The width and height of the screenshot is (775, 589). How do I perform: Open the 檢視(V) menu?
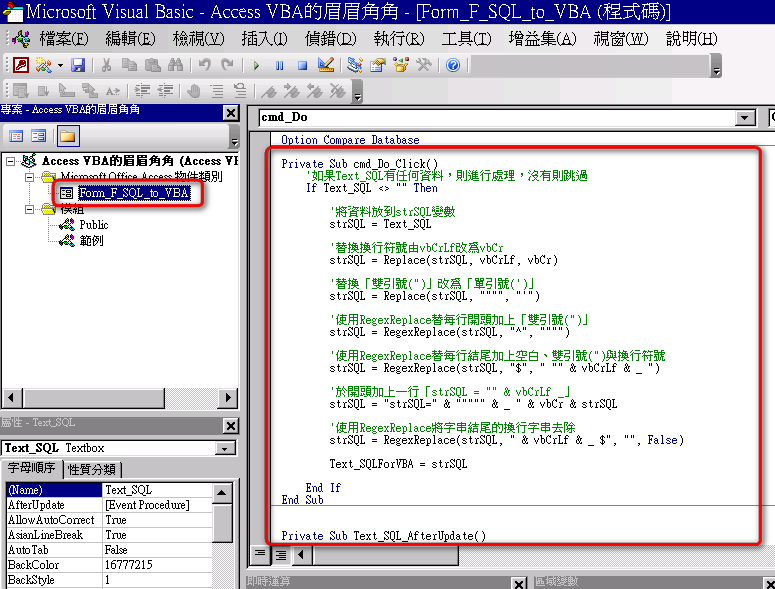[198, 39]
